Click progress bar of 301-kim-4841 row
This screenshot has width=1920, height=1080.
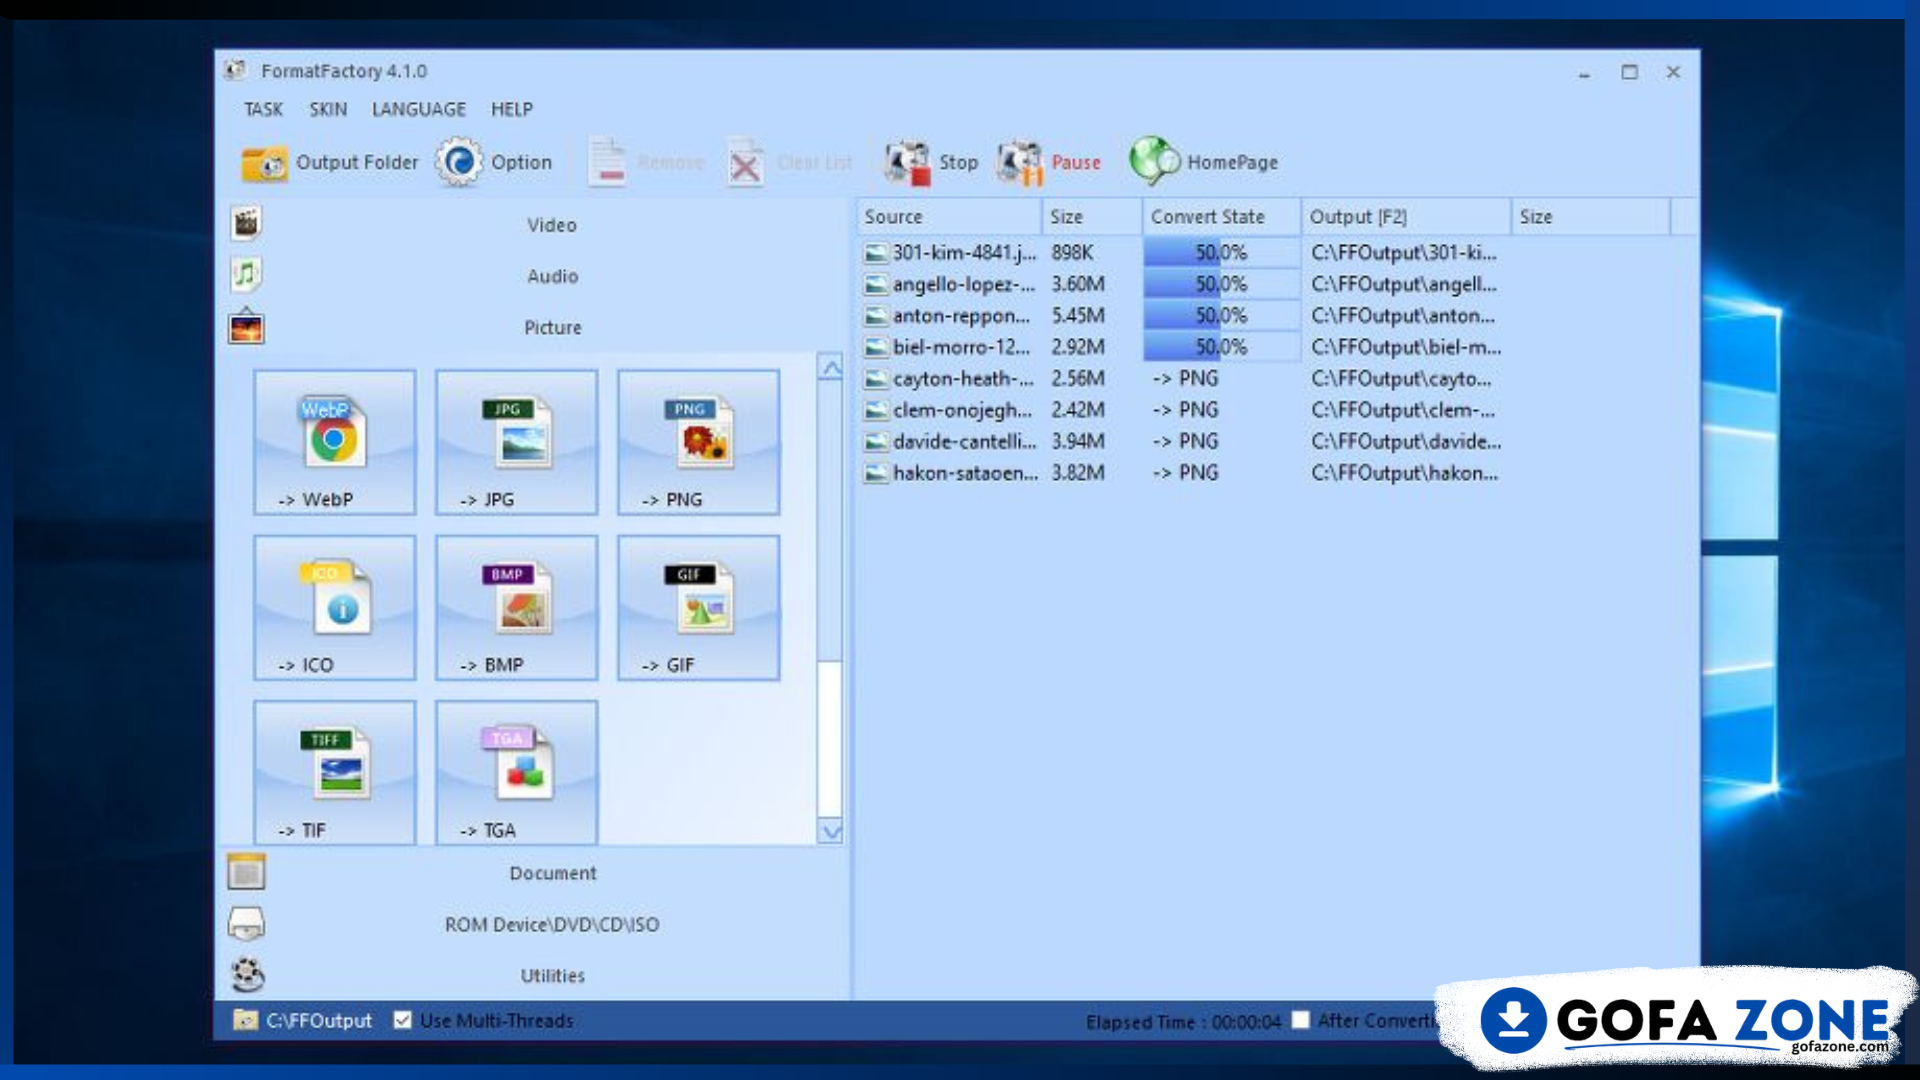point(1222,253)
